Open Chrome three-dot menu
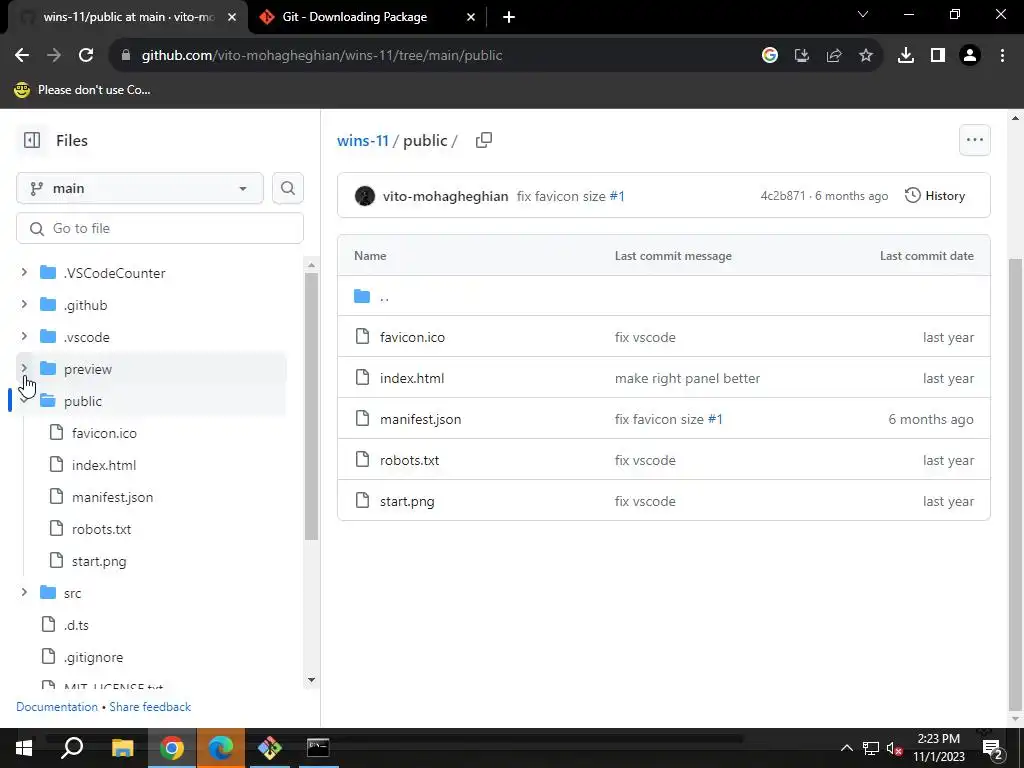 (1002, 56)
